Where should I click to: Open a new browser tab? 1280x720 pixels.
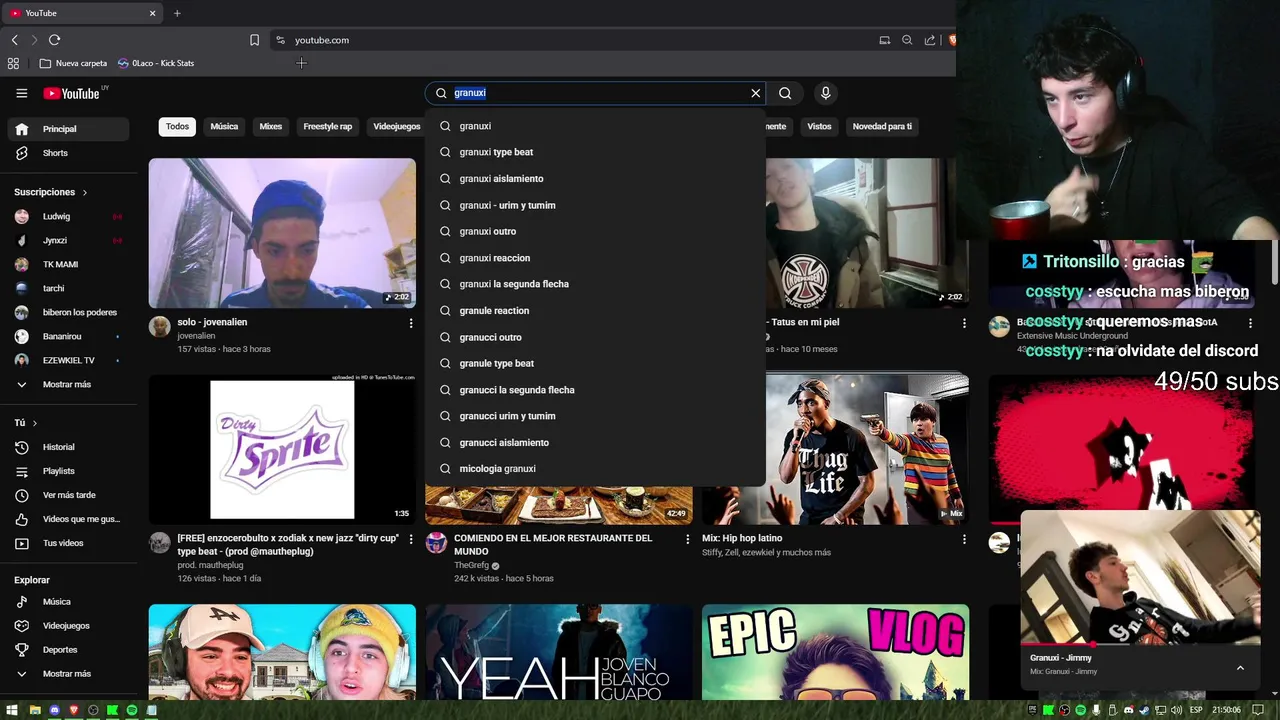pos(177,13)
